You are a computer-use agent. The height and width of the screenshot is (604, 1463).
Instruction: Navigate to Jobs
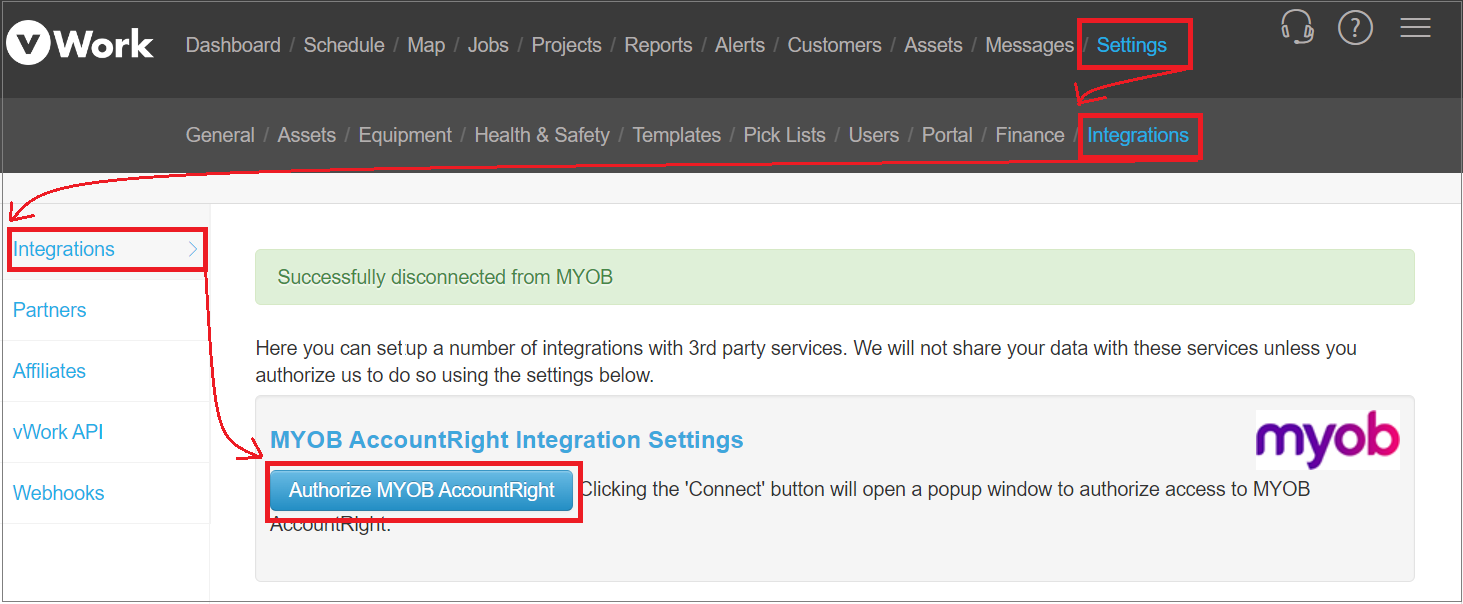point(488,45)
